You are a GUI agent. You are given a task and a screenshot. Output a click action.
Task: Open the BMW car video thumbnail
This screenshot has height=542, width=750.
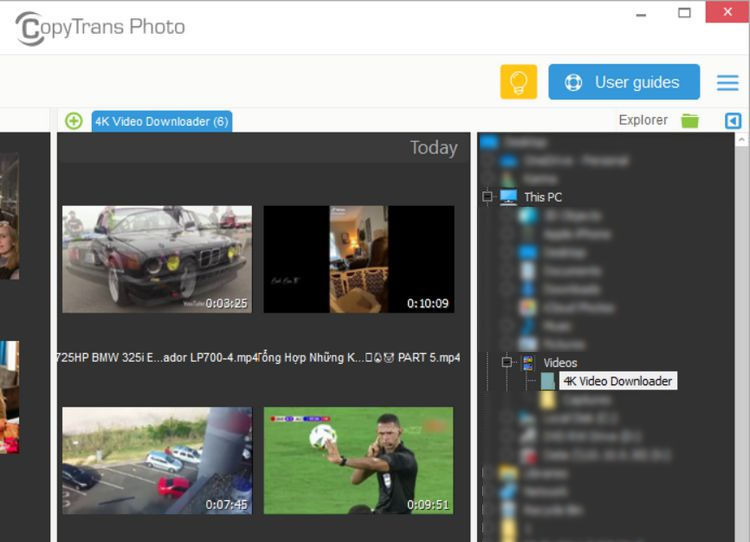pyautogui.click(x=157, y=259)
